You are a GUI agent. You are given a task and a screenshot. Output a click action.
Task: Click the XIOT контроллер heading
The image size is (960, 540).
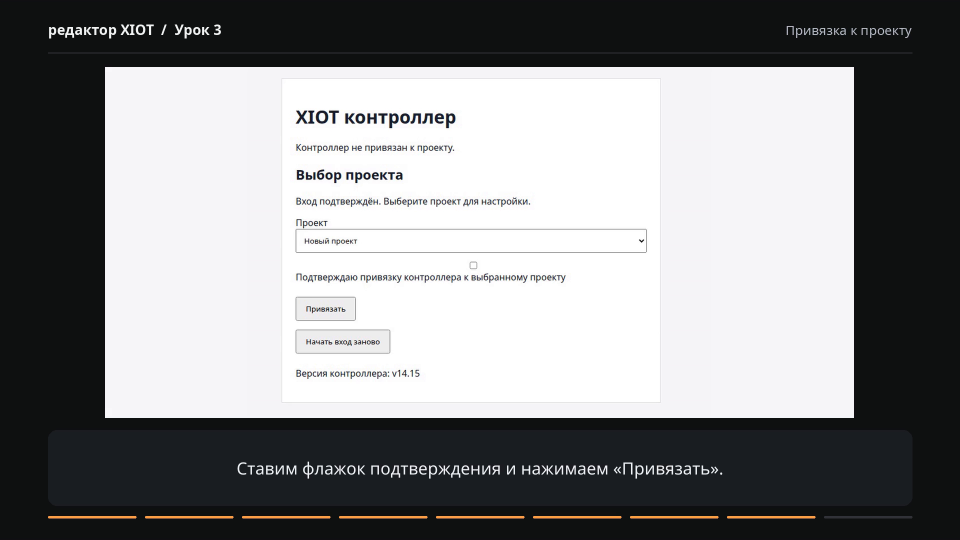click(375, 117)
